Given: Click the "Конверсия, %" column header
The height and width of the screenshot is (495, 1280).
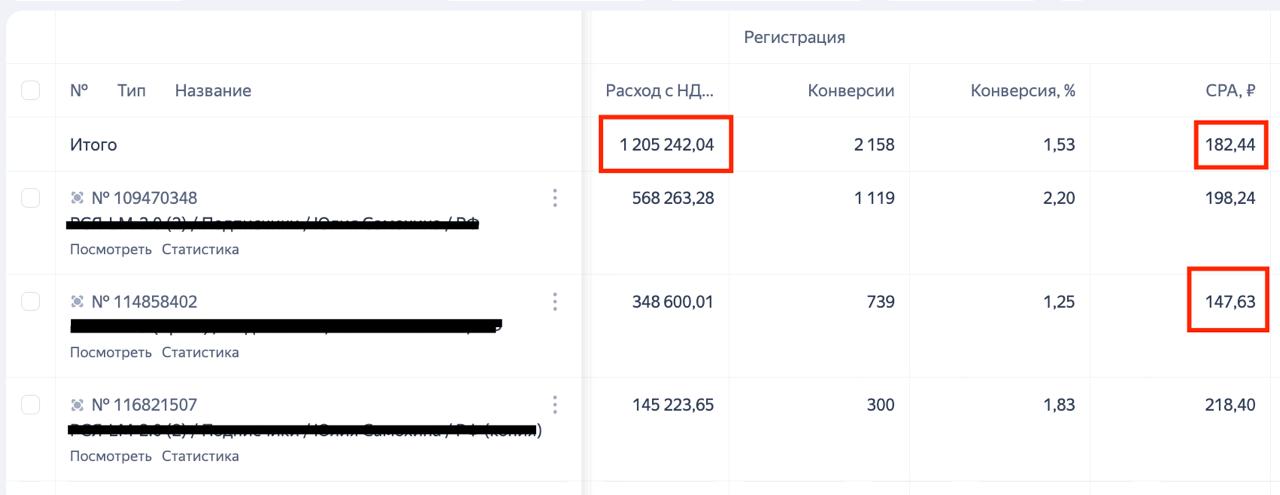Looking at the screenshot, I should click(x=1022, y=91).
